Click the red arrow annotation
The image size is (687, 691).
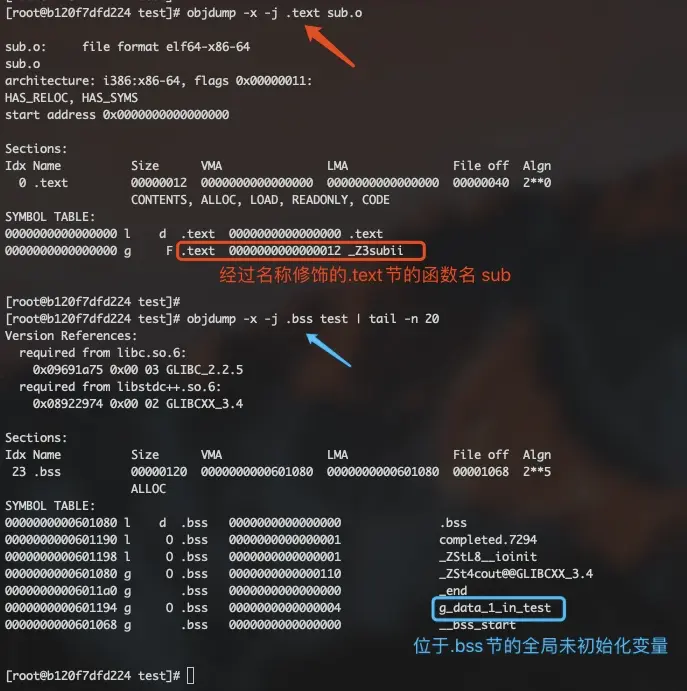pos(330,46)
